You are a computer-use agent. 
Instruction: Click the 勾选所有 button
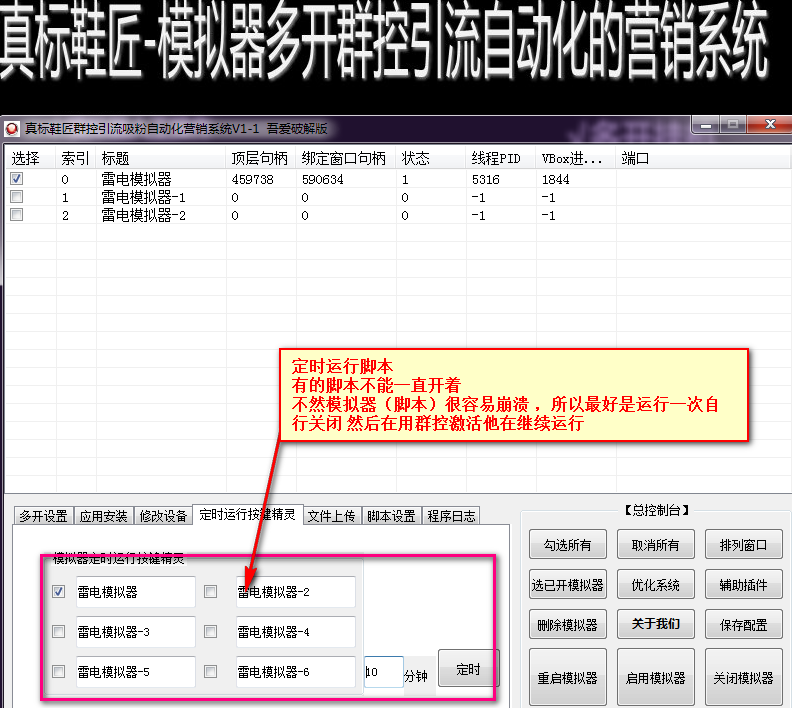pos(568,544)
